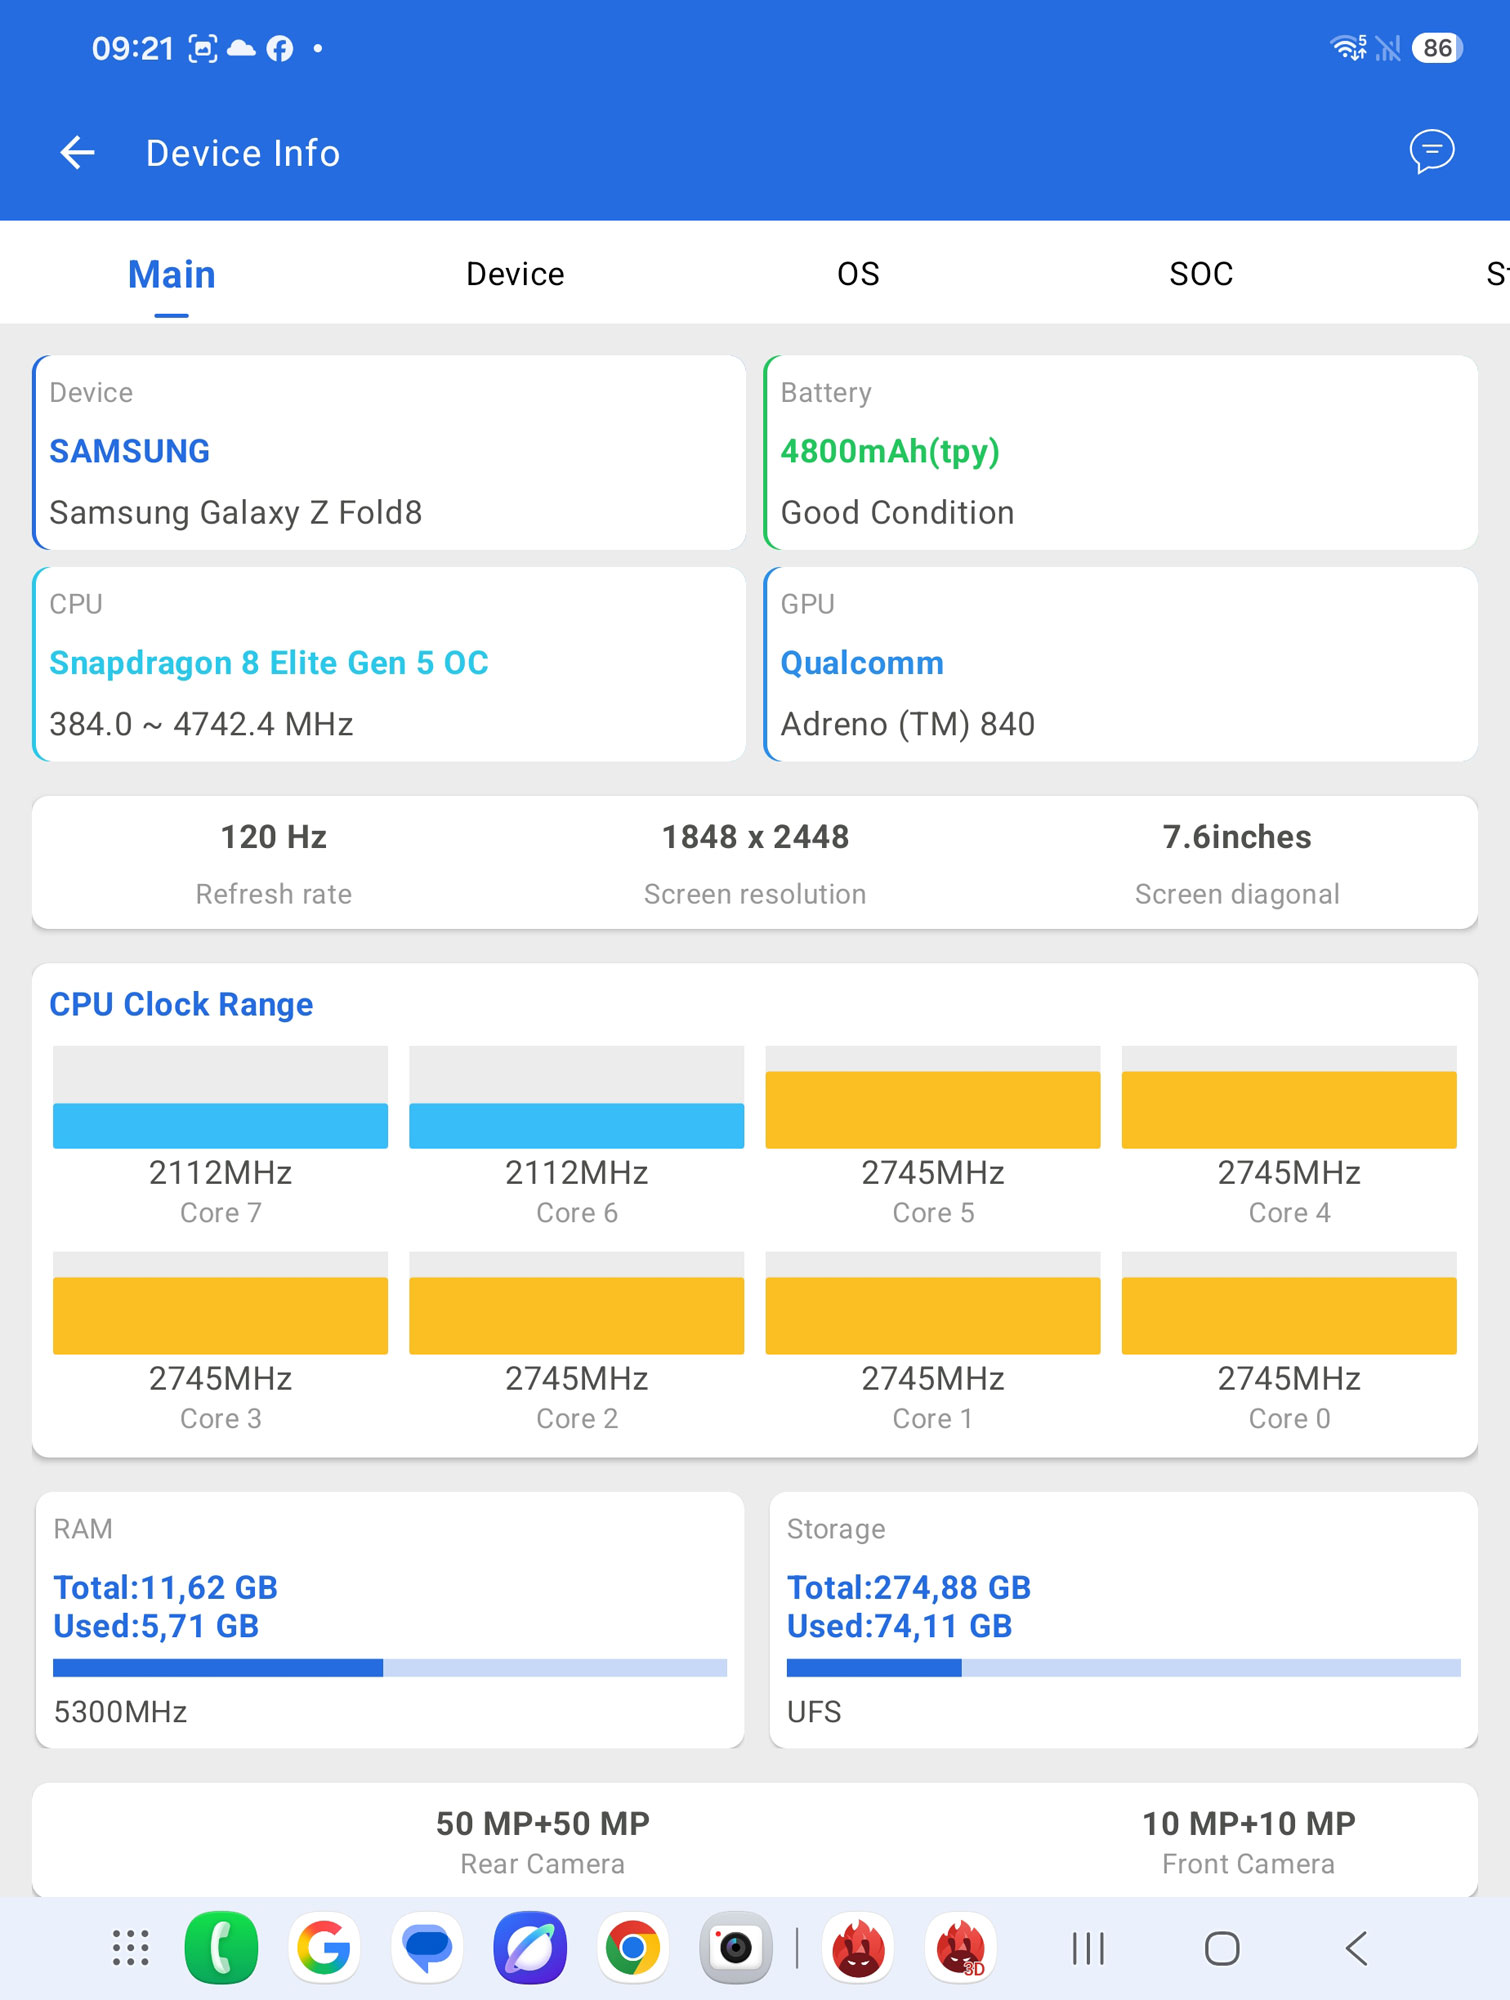This screenshot has height=2000, width=1510.
Task: Tap the 10 MP+10 MP front camera
Action: coord(1248,1824)
